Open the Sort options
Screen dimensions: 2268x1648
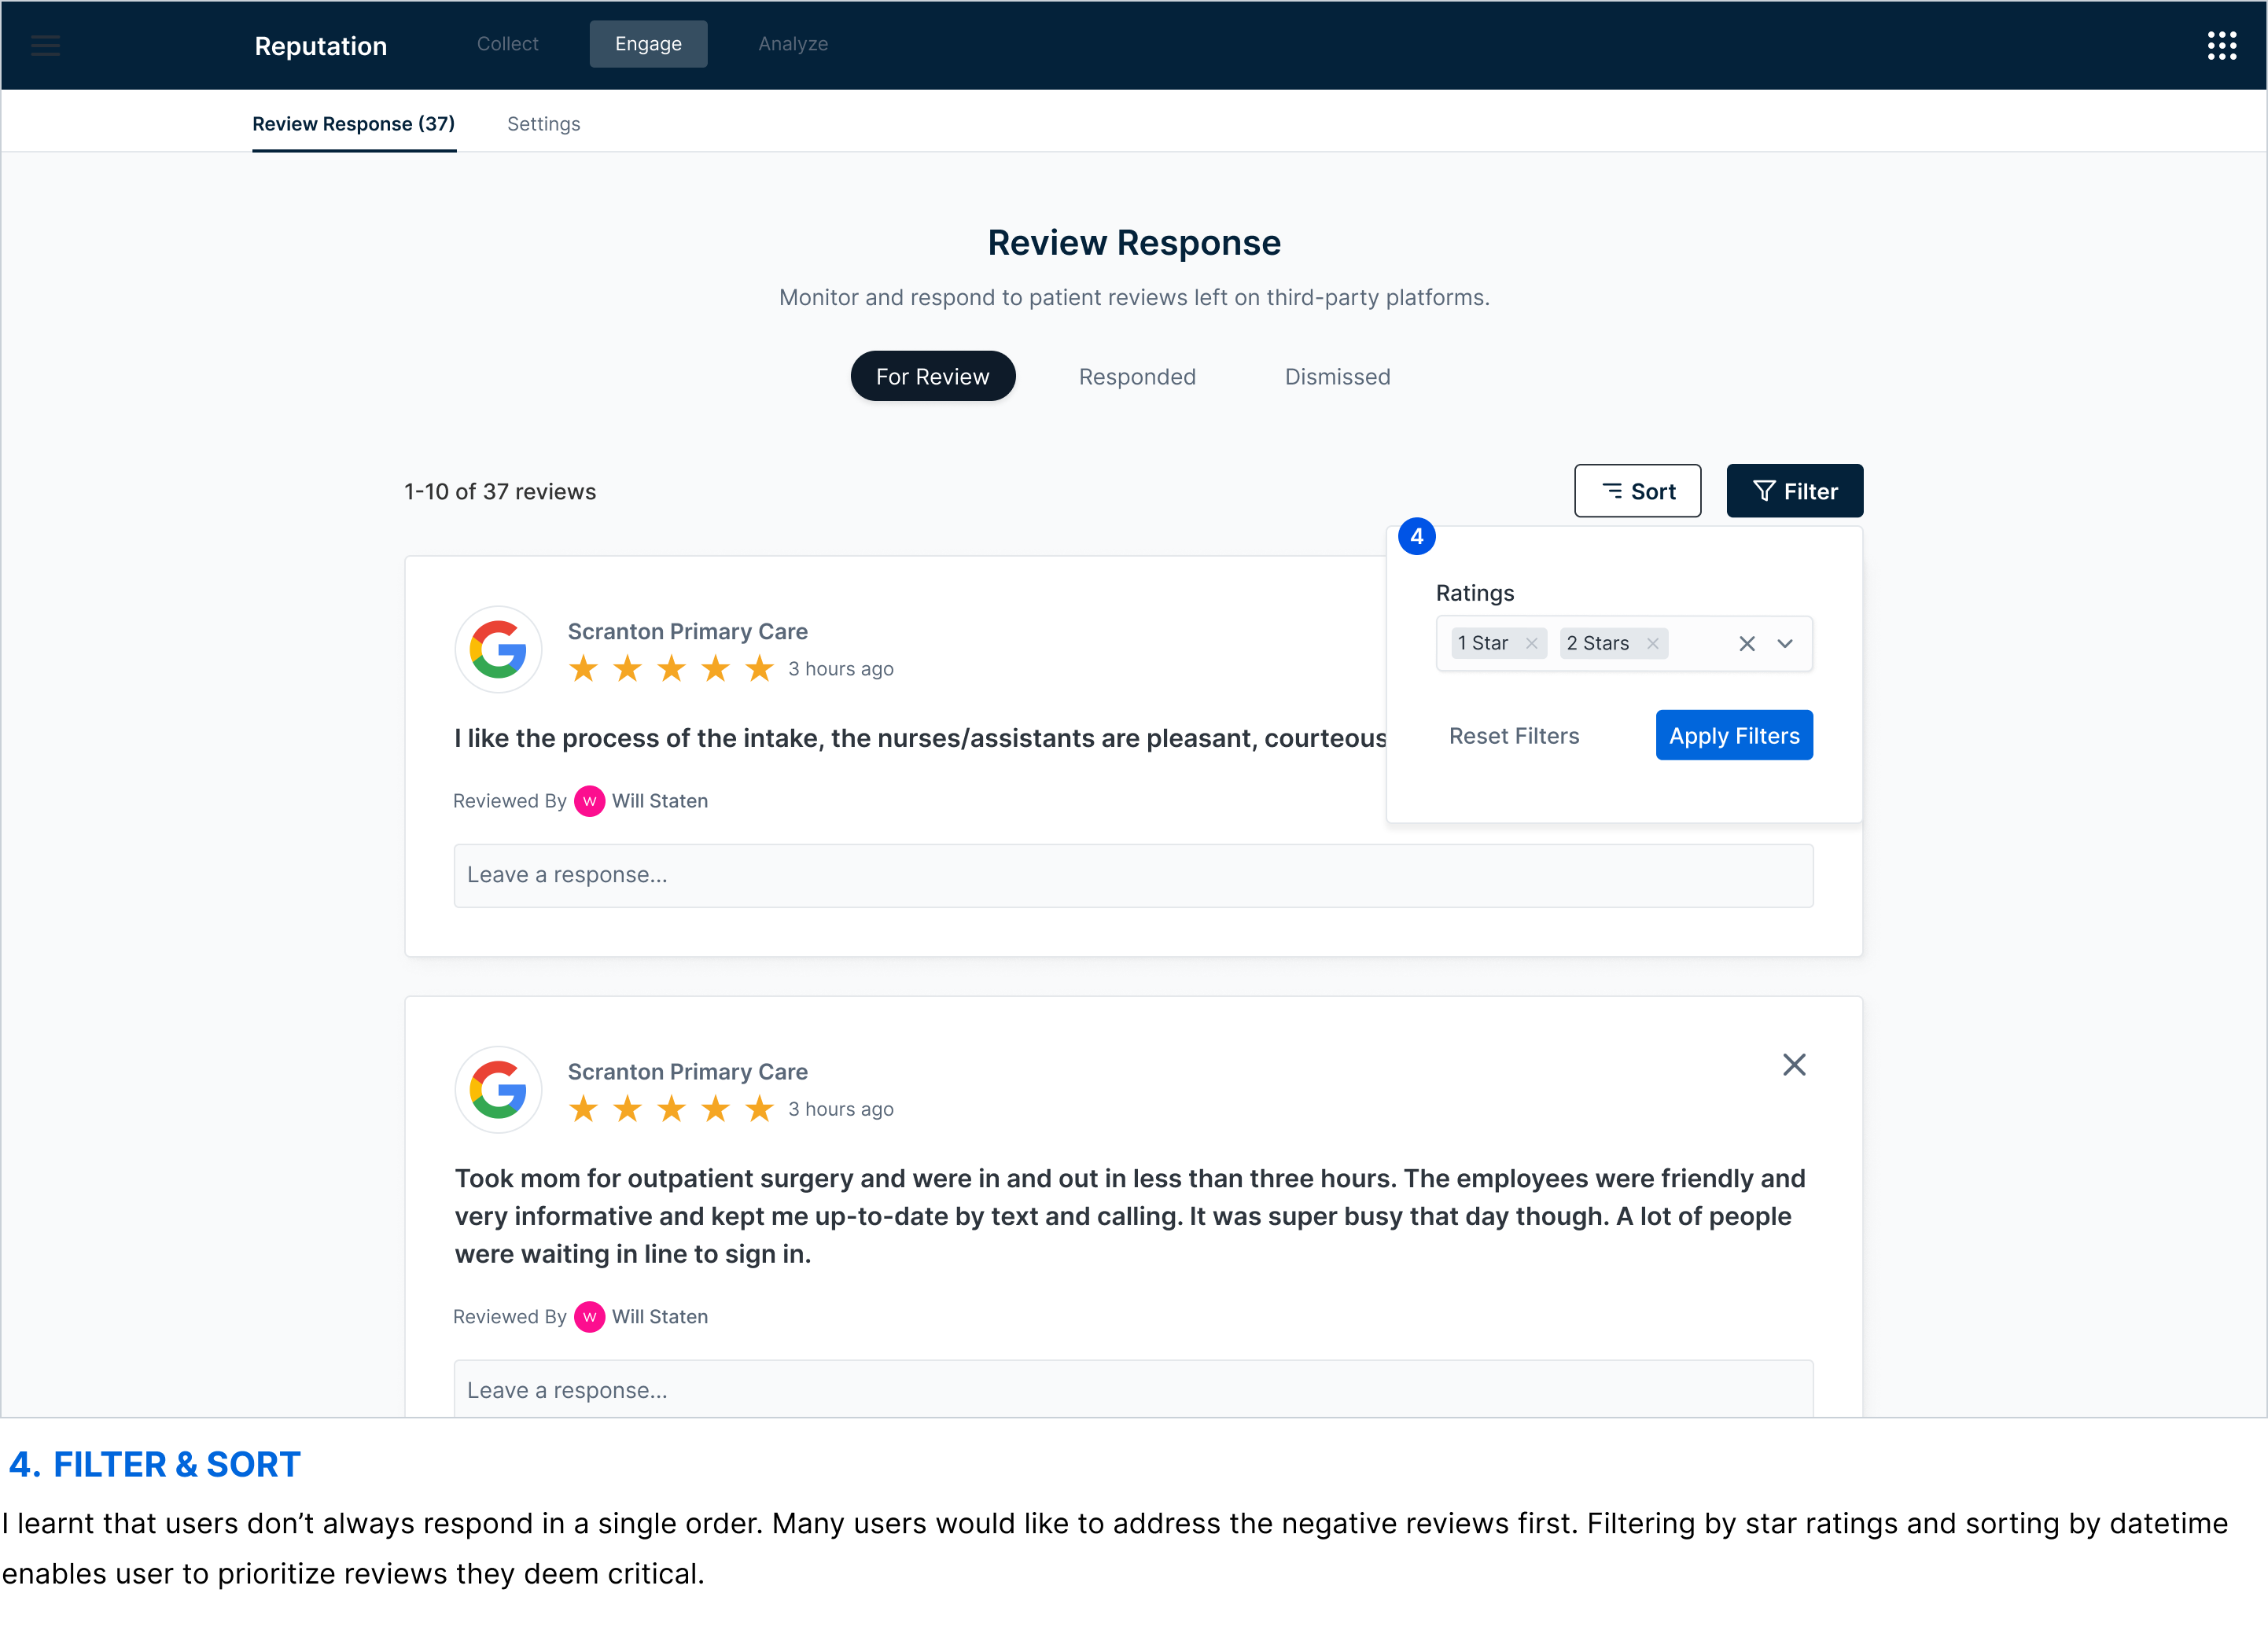tap(1637, 491)
